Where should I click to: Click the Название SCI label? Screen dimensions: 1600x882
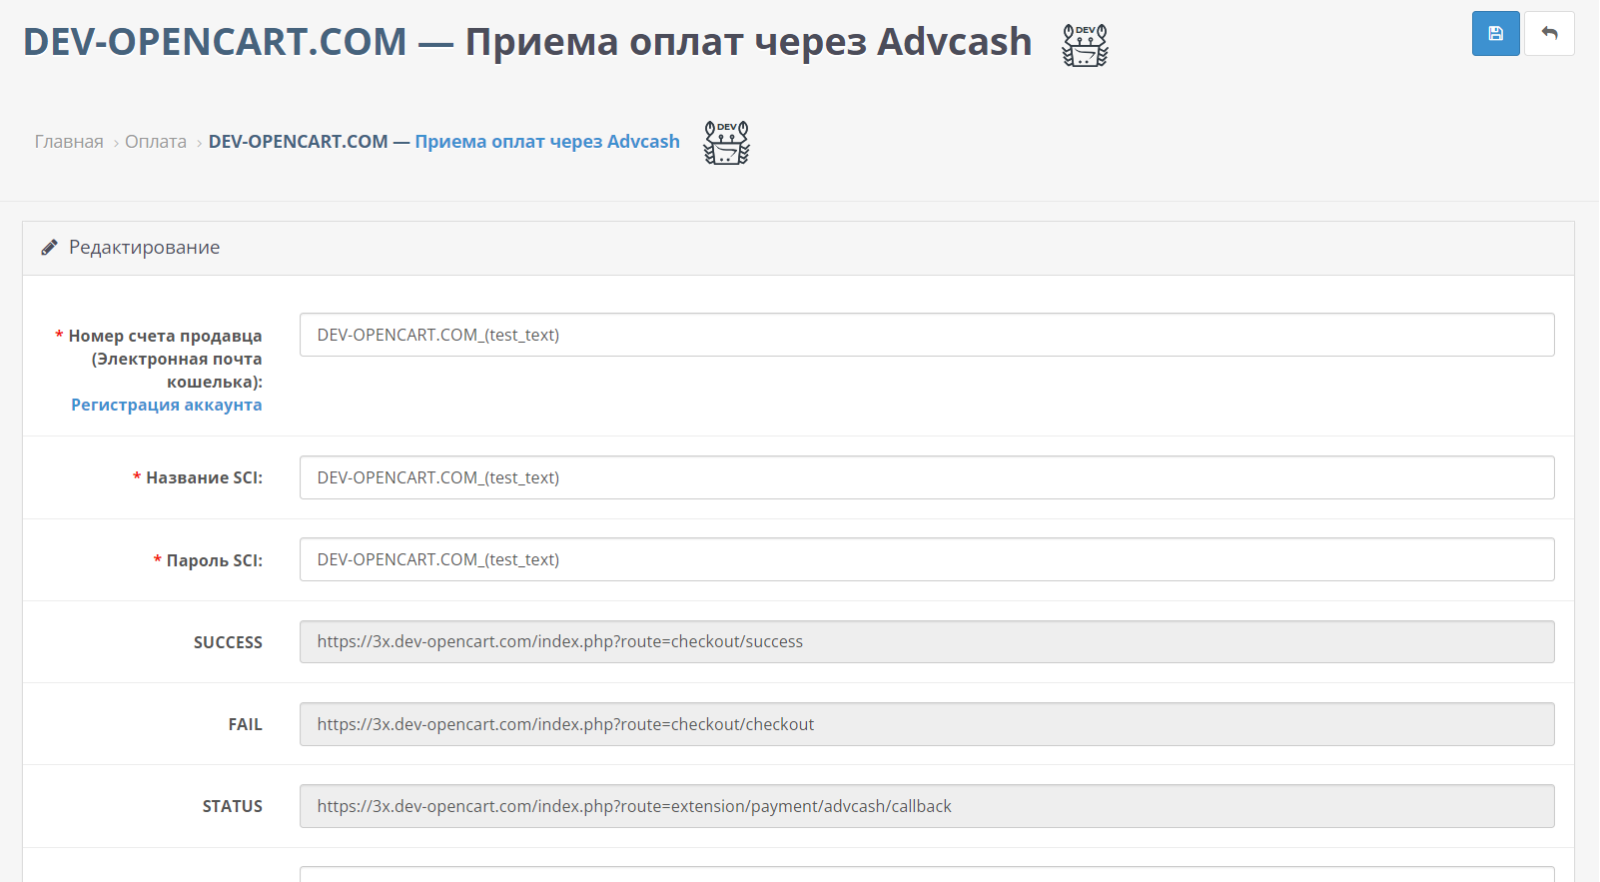pos(204,478)
